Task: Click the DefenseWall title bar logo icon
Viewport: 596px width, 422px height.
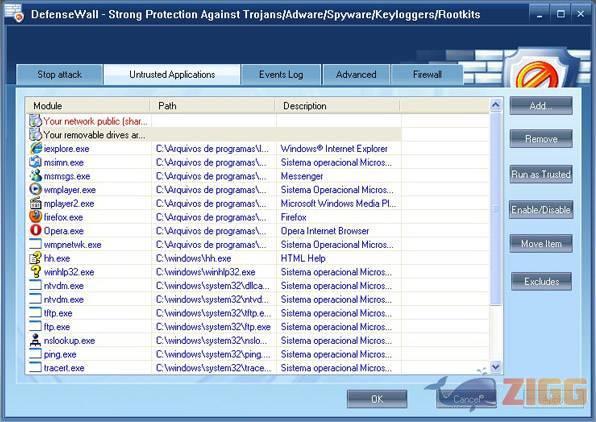Action: pyautogui.click(x=14, y=13)
